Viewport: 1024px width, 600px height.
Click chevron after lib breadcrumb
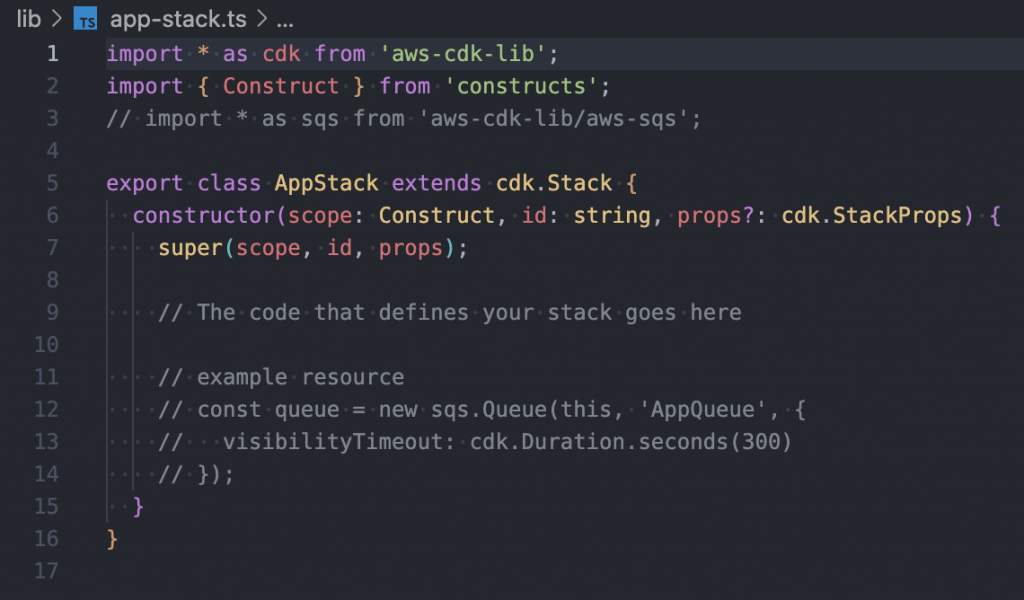[x=57, y=19]
